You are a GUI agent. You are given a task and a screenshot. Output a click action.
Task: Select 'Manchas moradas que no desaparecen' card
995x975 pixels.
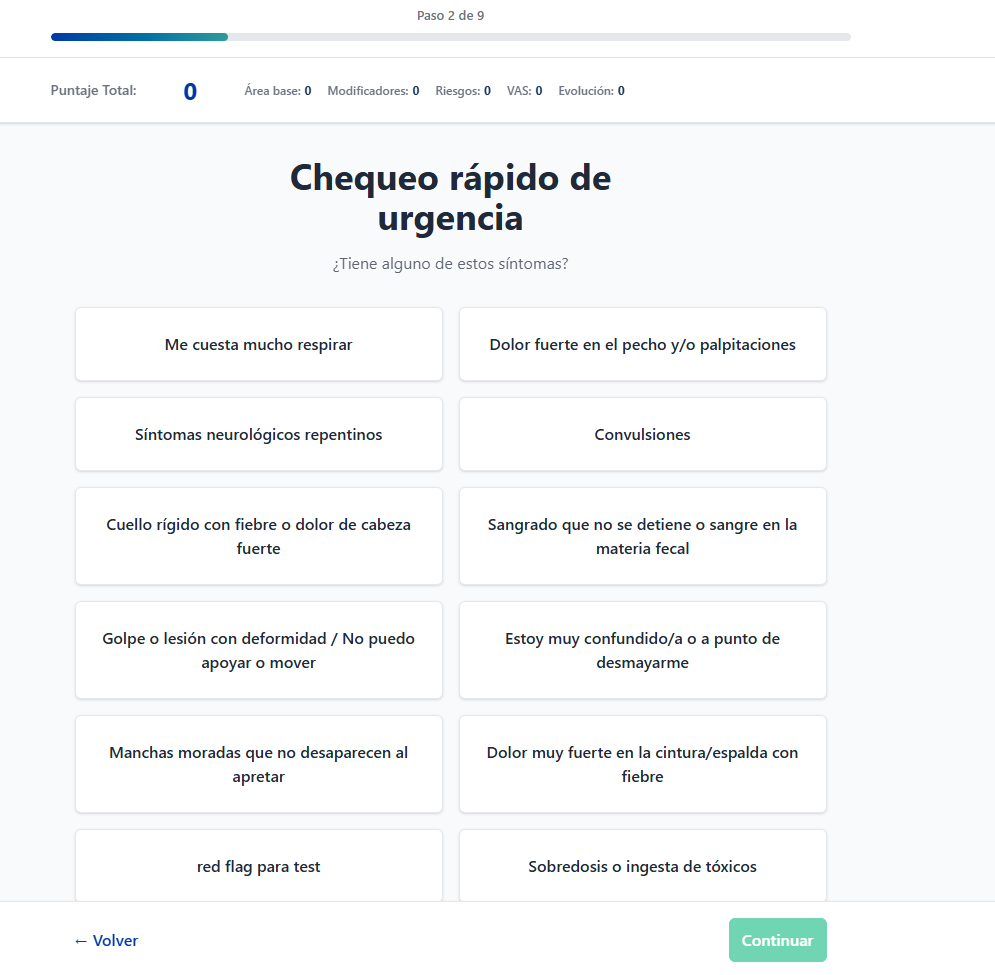tap(258, 764)
